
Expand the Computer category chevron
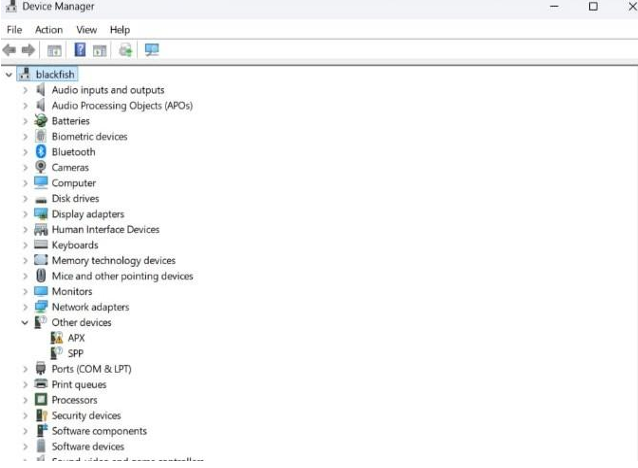[x=25, y=183]
